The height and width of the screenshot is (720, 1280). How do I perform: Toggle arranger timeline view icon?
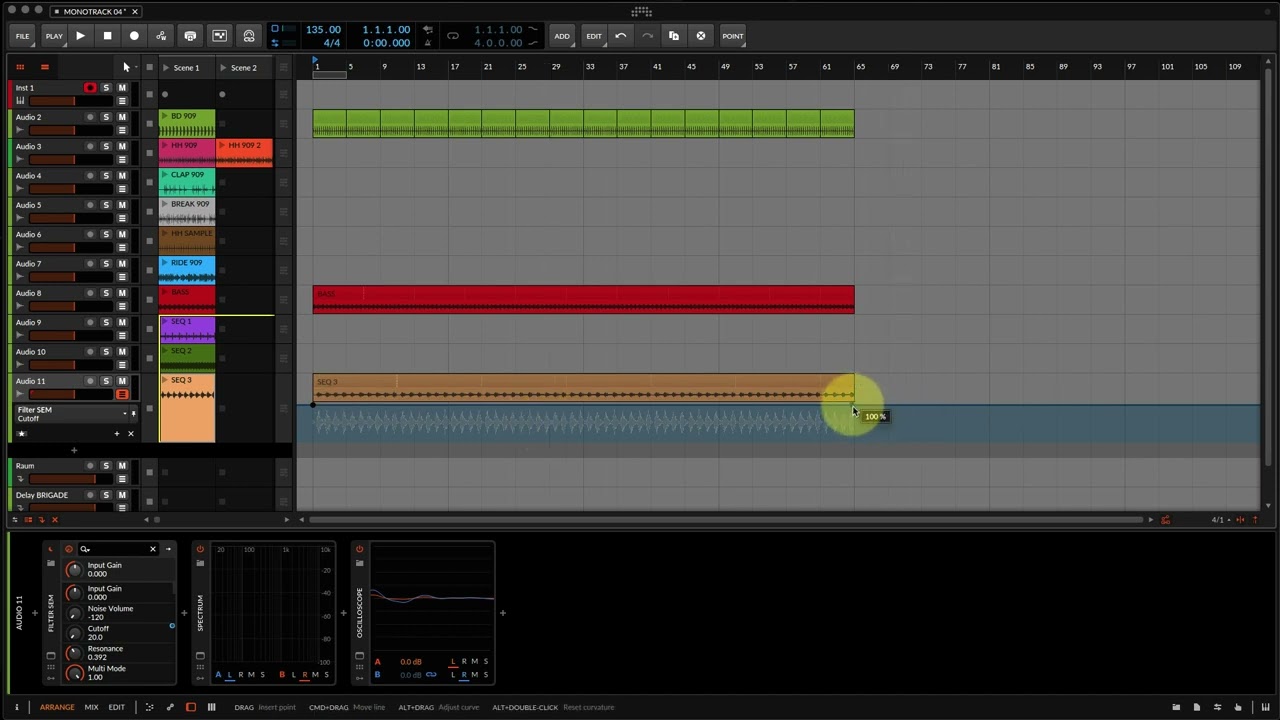(44, 67)
